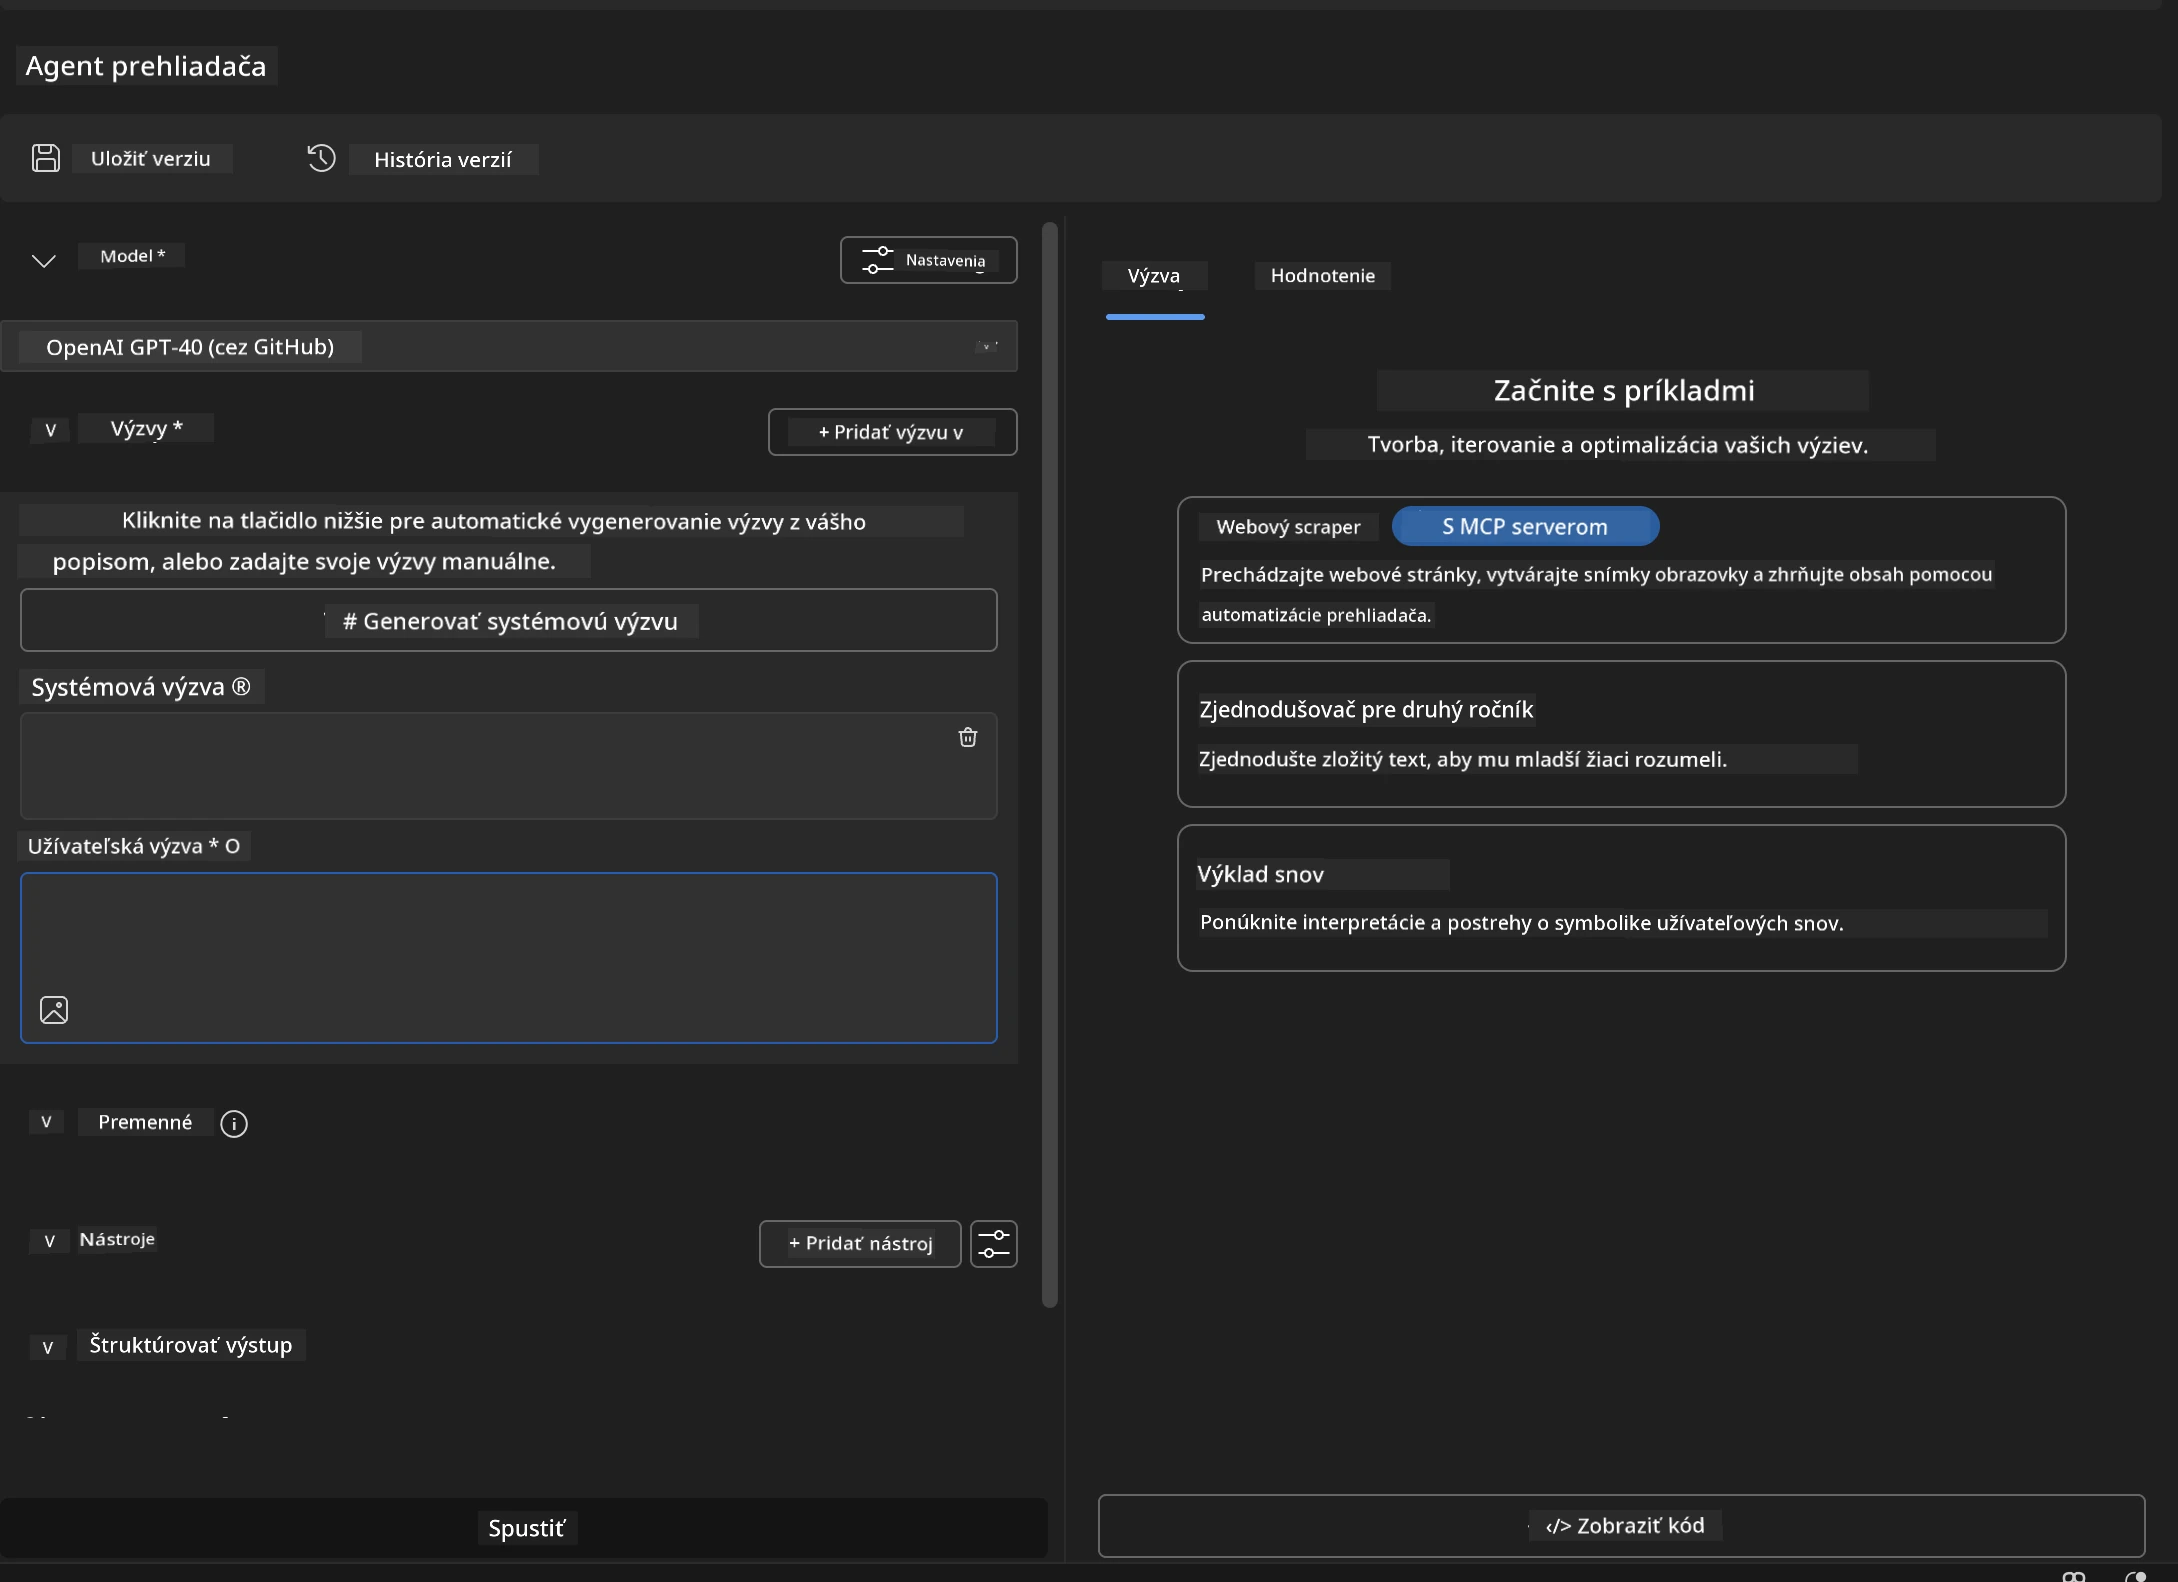Open the Webový scraper example card
This screenshot has height=1582, width=2178.
pyautogui.click(x=1621, y=570)
